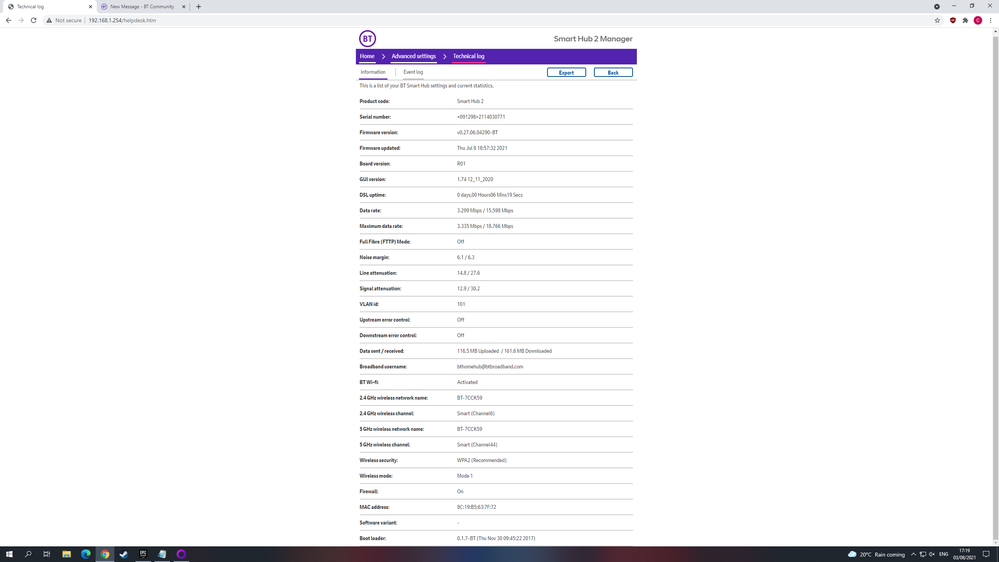Click the MAC address value 8C:19:B5:63:7F:72
999x562 pixels.
[x=476, y=507]
